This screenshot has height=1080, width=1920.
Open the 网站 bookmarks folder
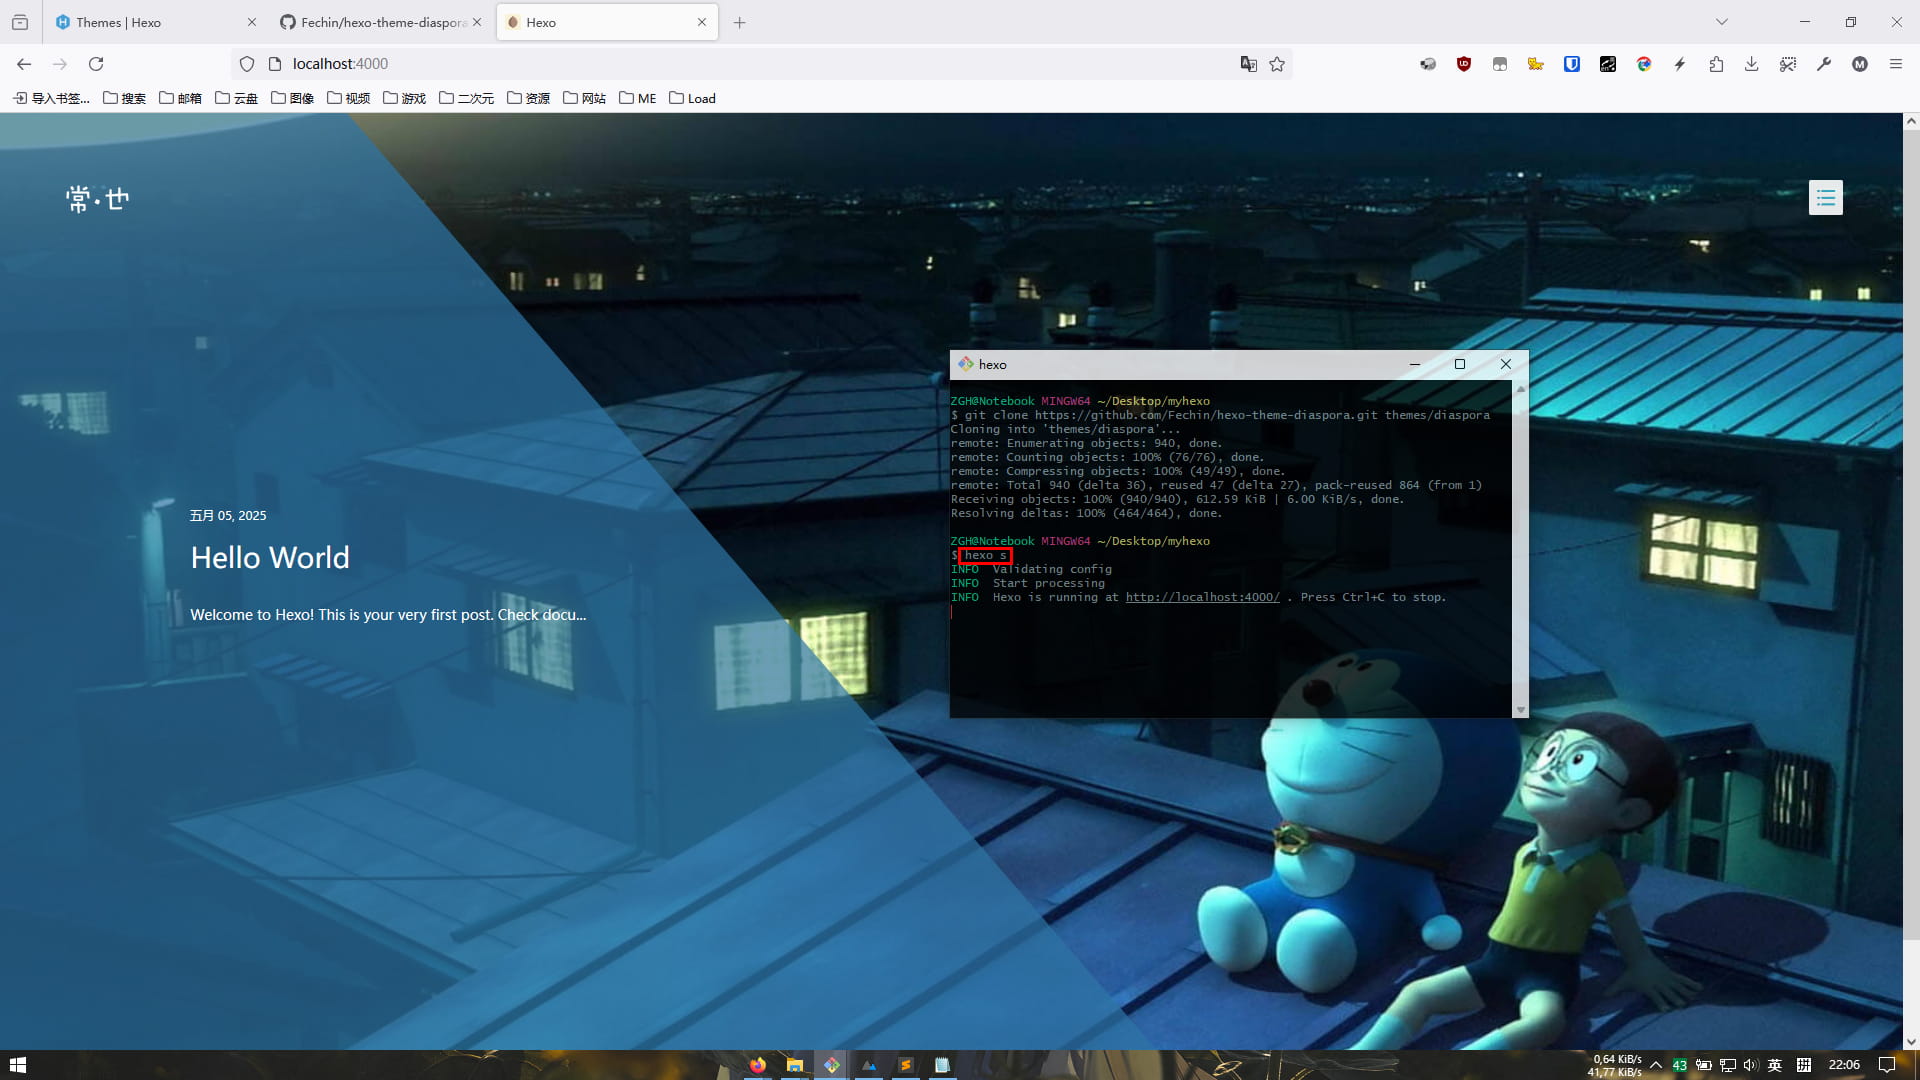tap(585, 98)
